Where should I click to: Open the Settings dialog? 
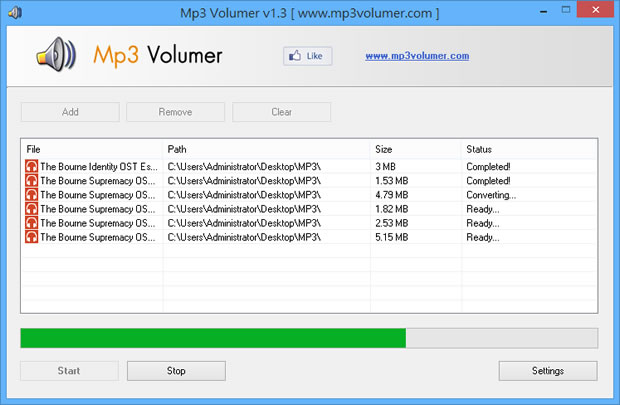547,371
